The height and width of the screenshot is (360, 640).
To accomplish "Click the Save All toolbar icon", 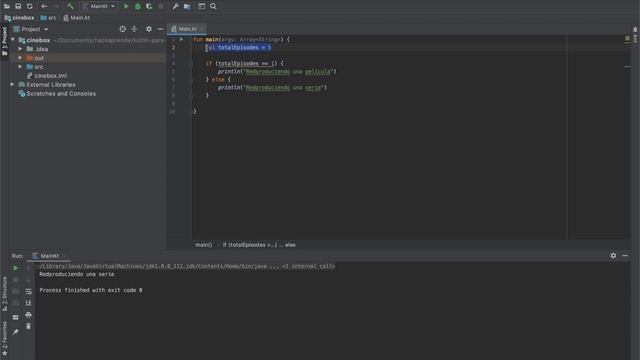I will pyautogui.click(x=18, y=6).
